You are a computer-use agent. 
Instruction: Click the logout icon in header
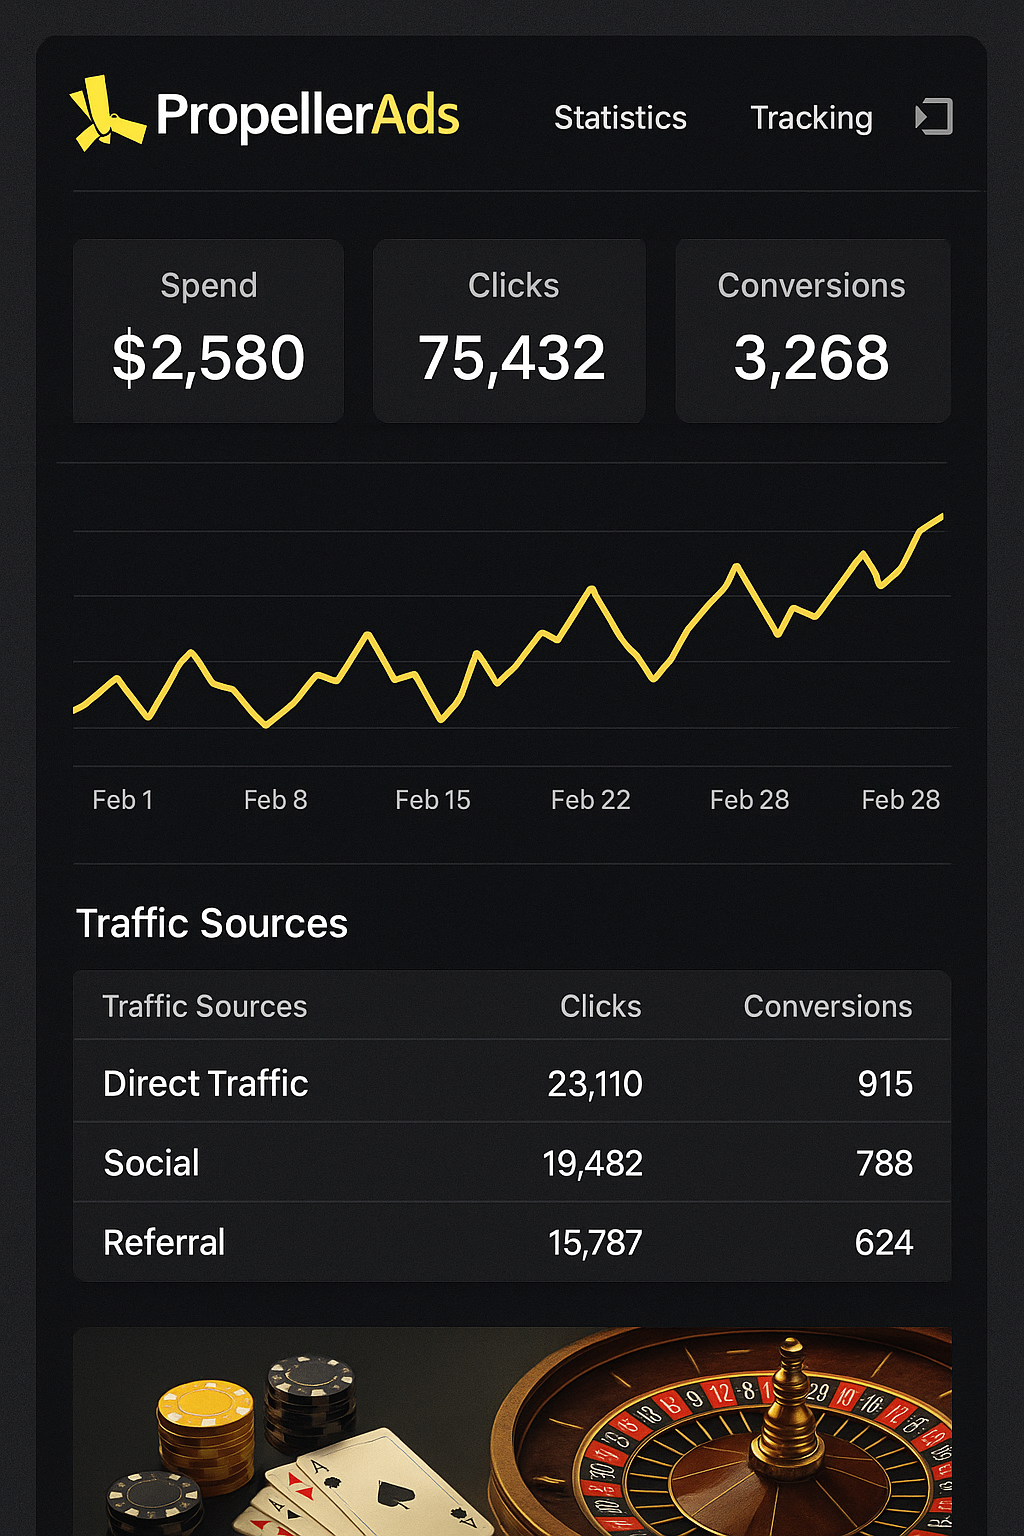point(934,117)
